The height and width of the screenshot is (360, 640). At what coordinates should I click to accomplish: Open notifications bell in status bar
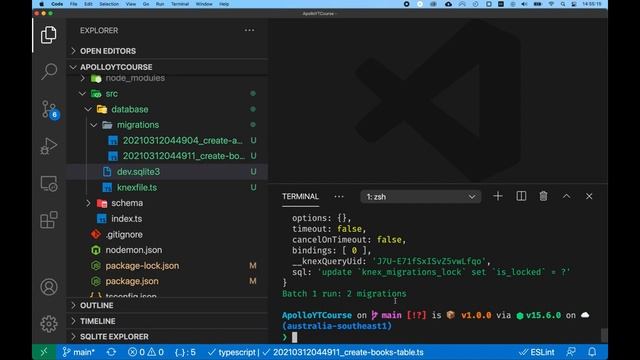592,352
